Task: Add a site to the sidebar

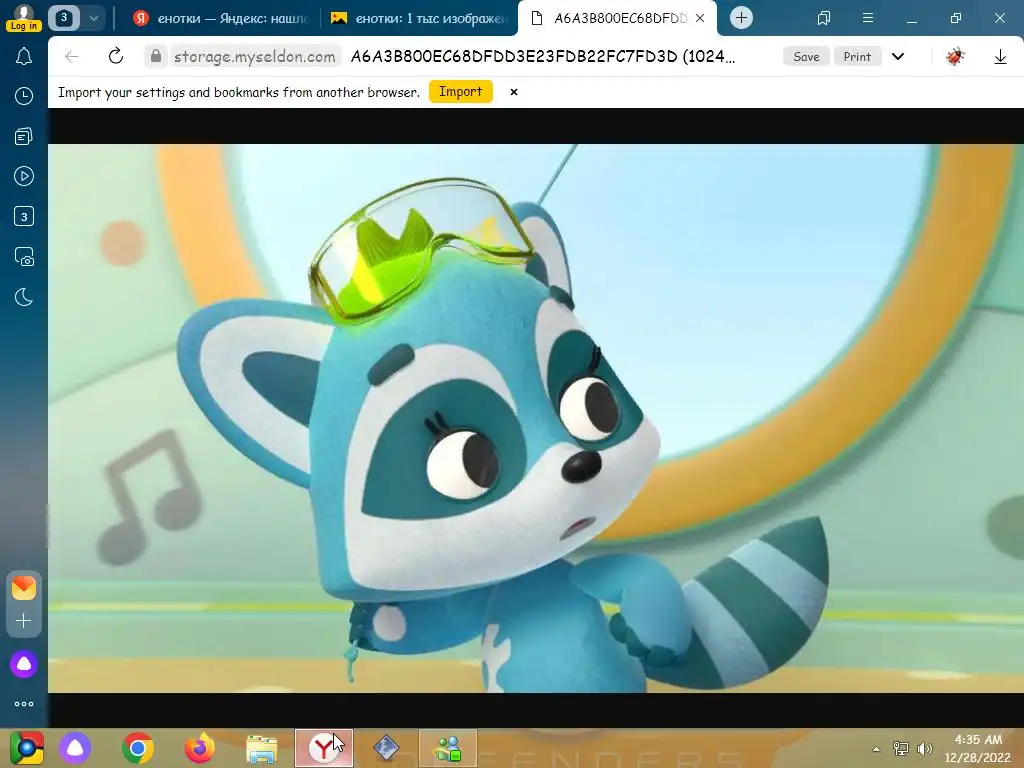Action: [x=24, y=620]
